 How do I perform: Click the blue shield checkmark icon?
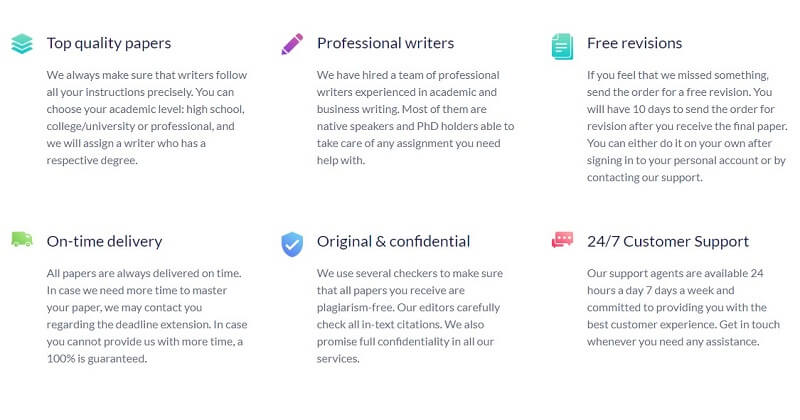pos(292,244)
